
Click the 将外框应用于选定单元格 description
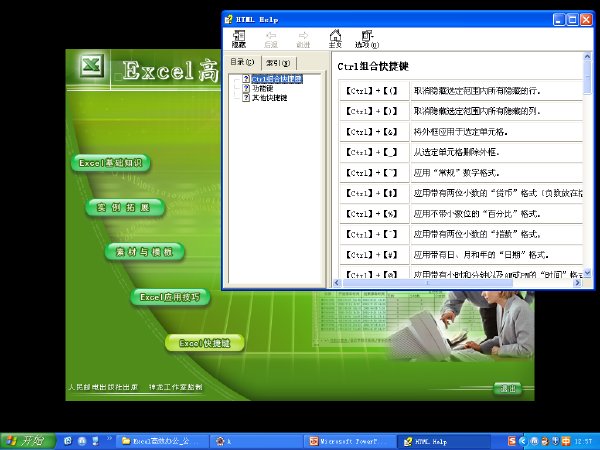(x=460, y=132)
